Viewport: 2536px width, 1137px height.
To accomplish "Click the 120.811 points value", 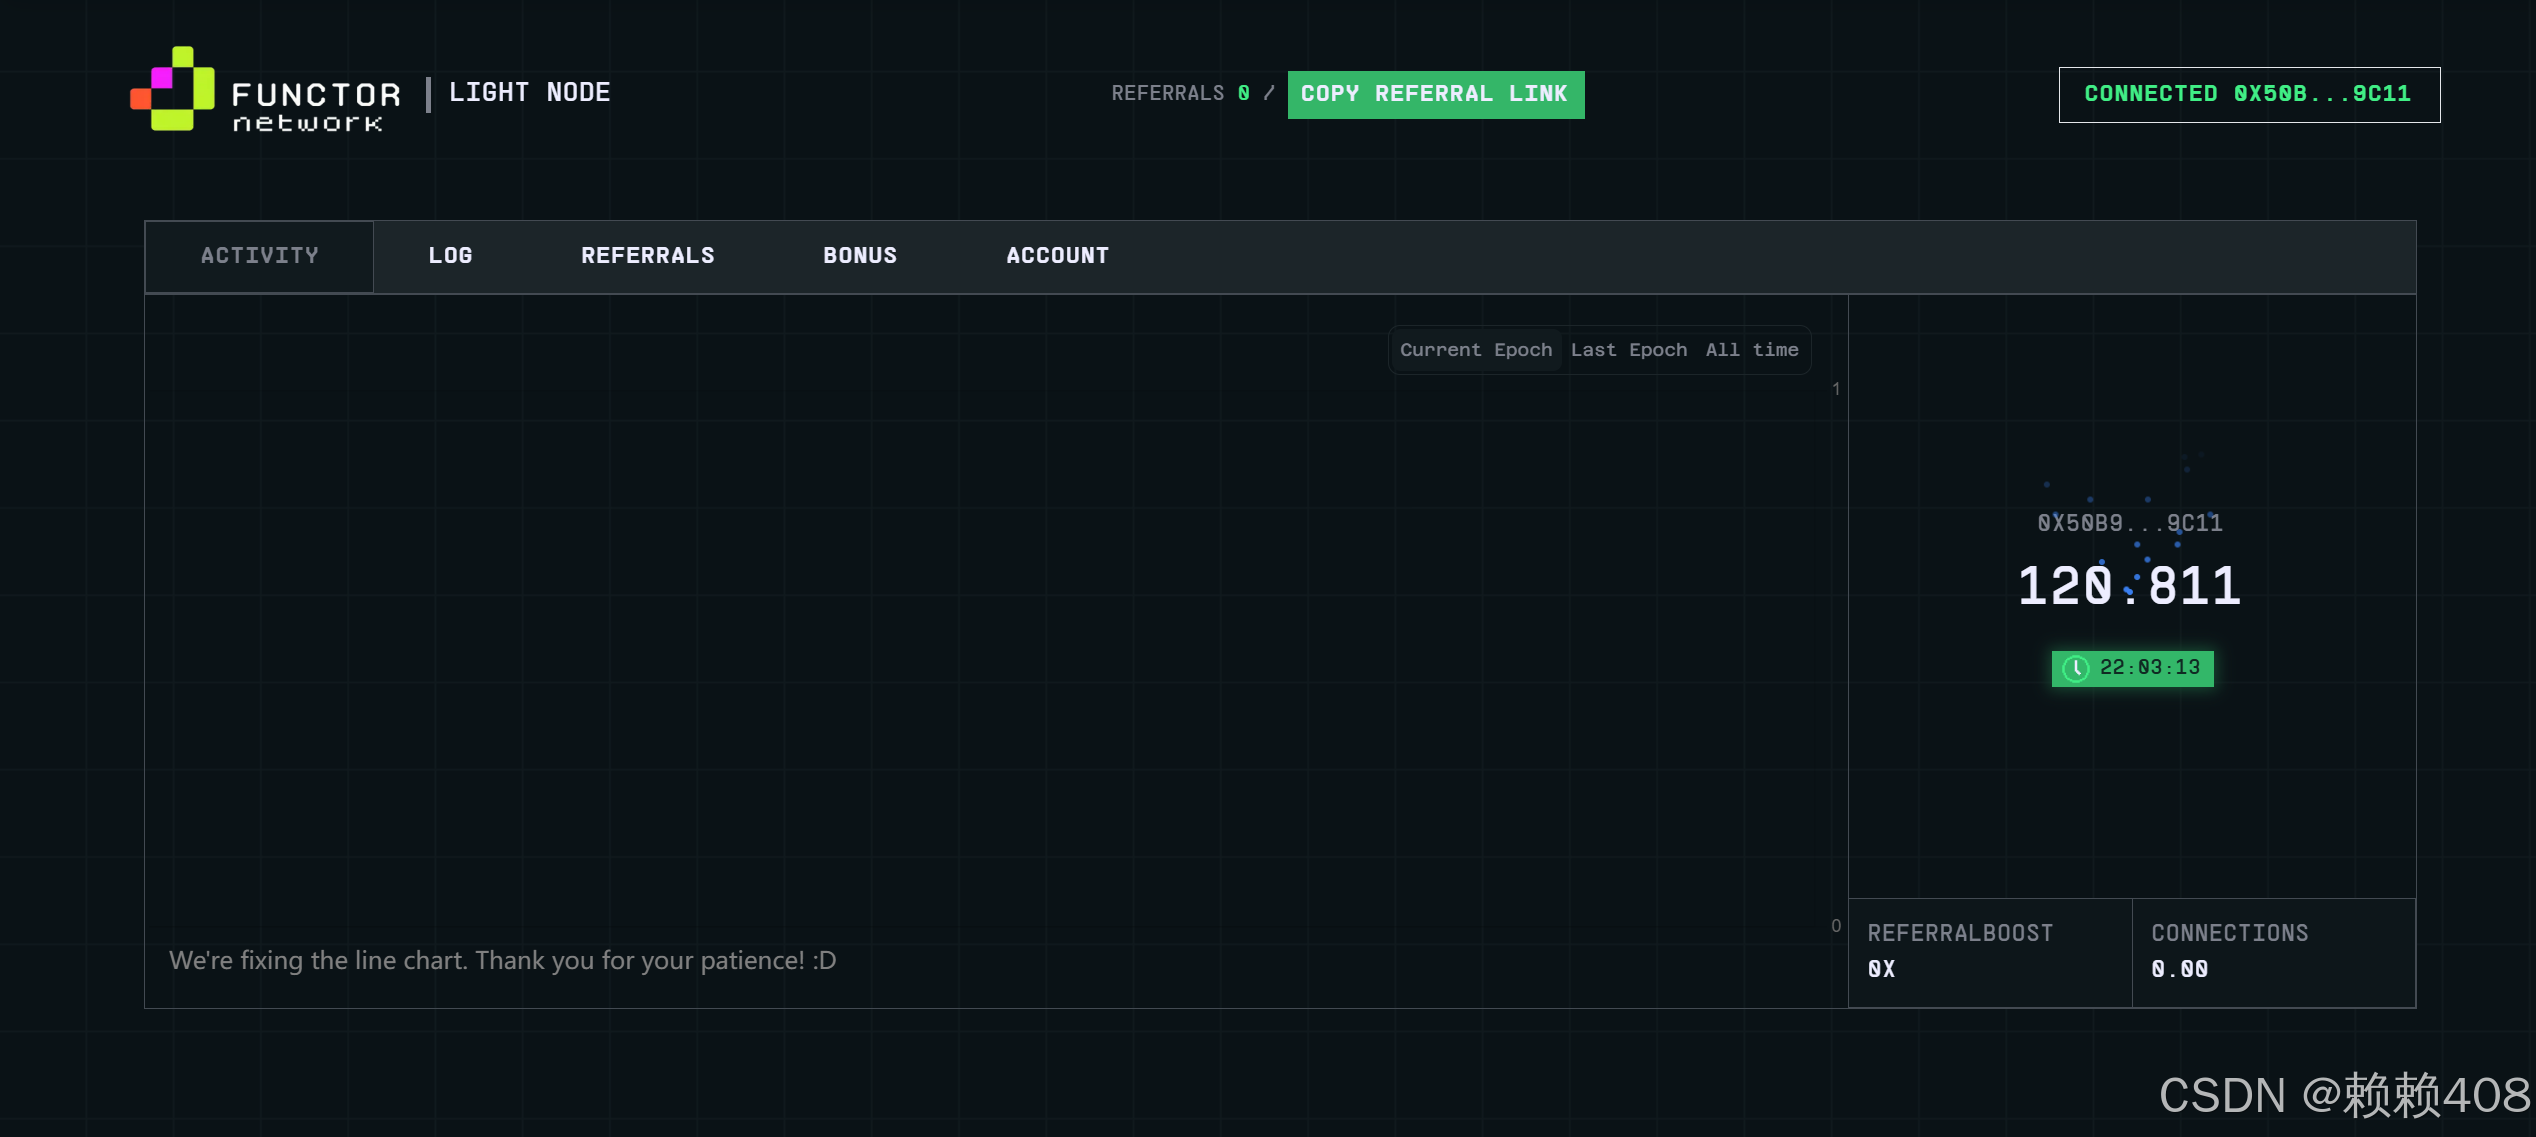I will coord(2129,586).
